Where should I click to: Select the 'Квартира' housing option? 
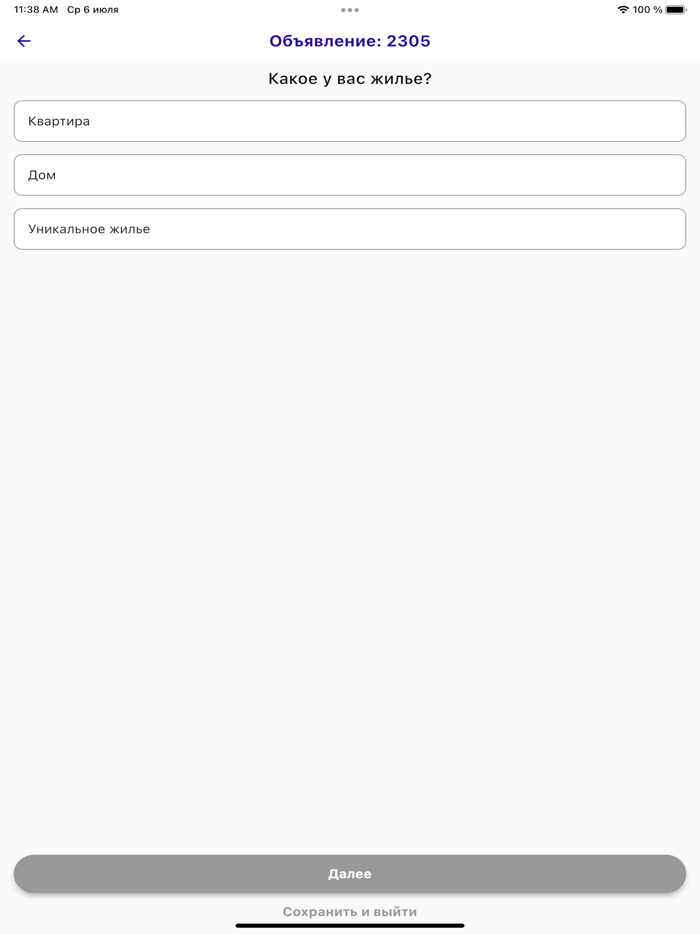coord(350,121)
